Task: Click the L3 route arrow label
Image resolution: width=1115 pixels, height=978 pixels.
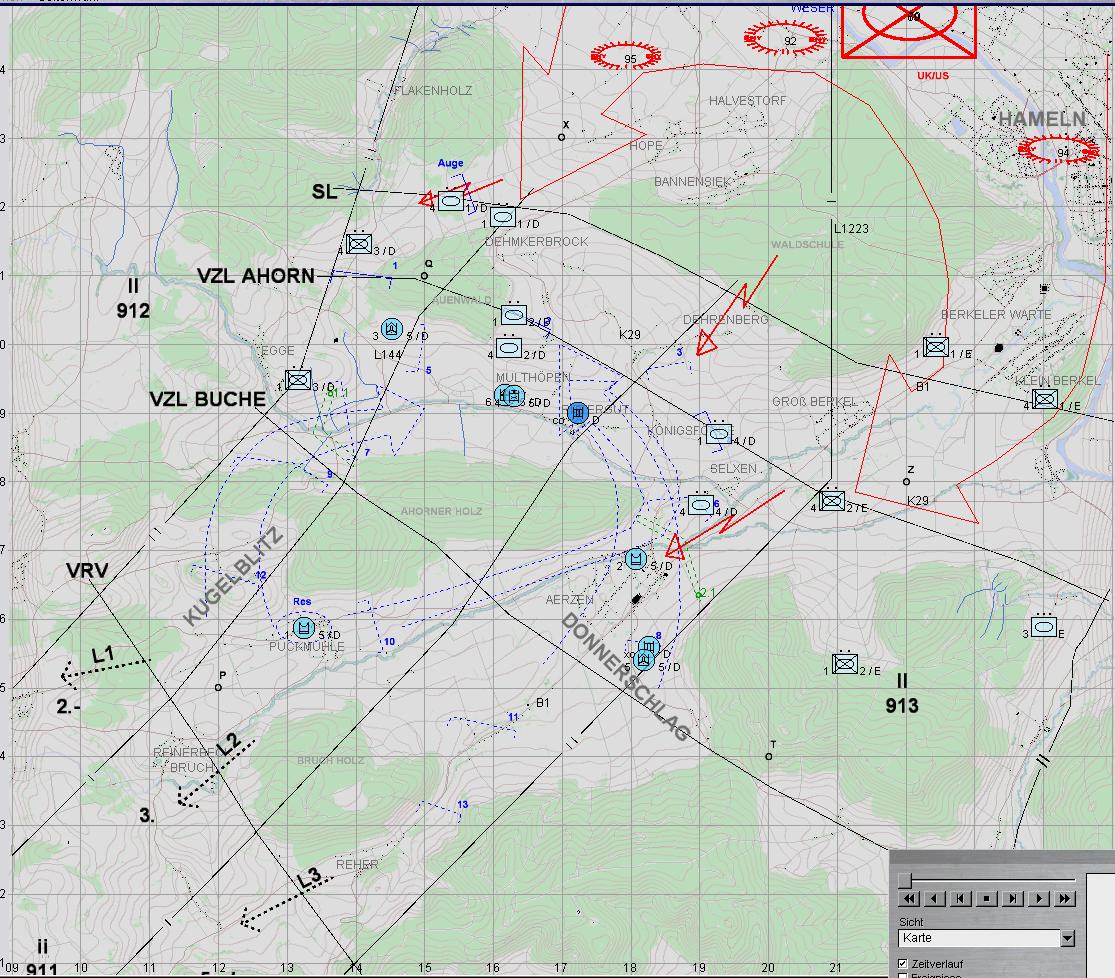Action: pos(309,879)
